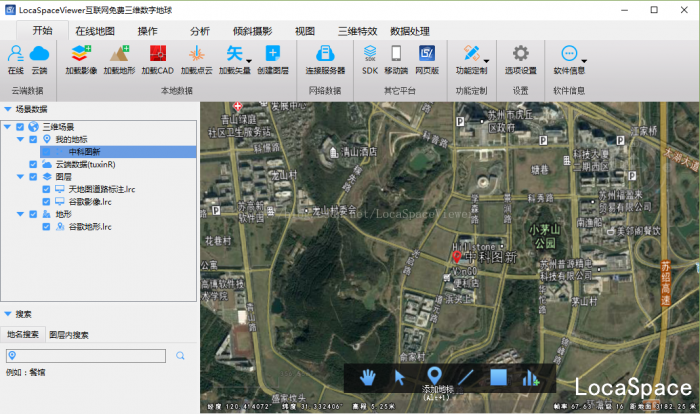
Task: Collapse the 三维场景 tree node
Action: point(7,127)
